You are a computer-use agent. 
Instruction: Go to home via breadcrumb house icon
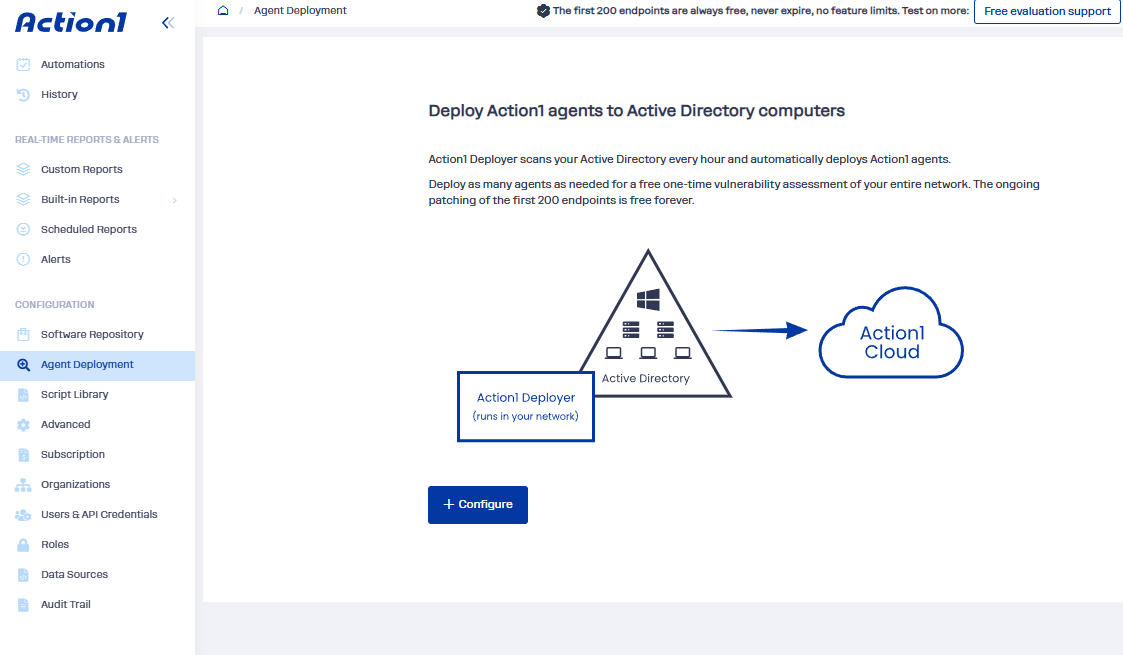click(223, 10)
